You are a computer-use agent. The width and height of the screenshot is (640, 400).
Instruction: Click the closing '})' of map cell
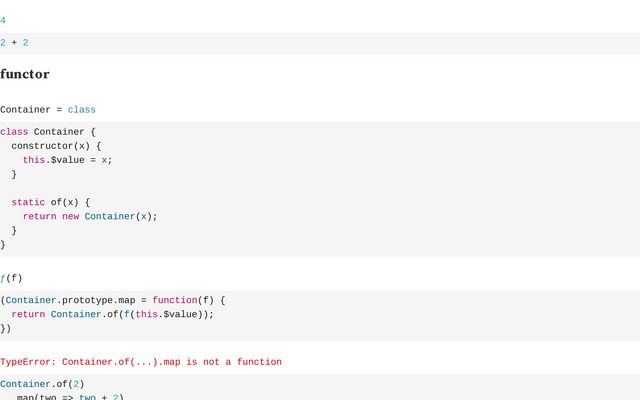(x=6, y=329)
